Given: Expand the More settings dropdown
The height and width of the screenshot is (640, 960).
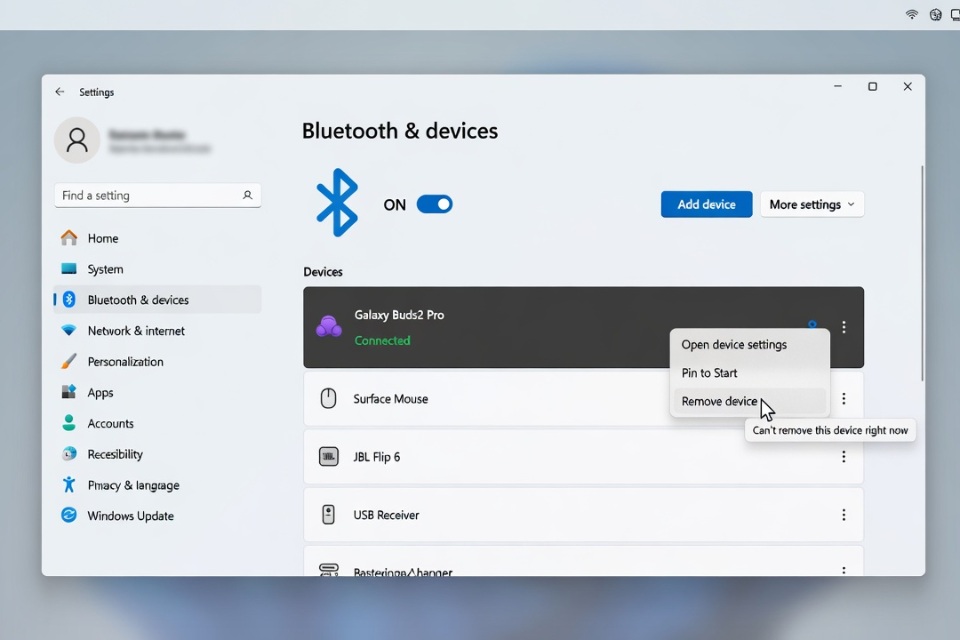Looking at the screenshot, I should tap(812, 205).
